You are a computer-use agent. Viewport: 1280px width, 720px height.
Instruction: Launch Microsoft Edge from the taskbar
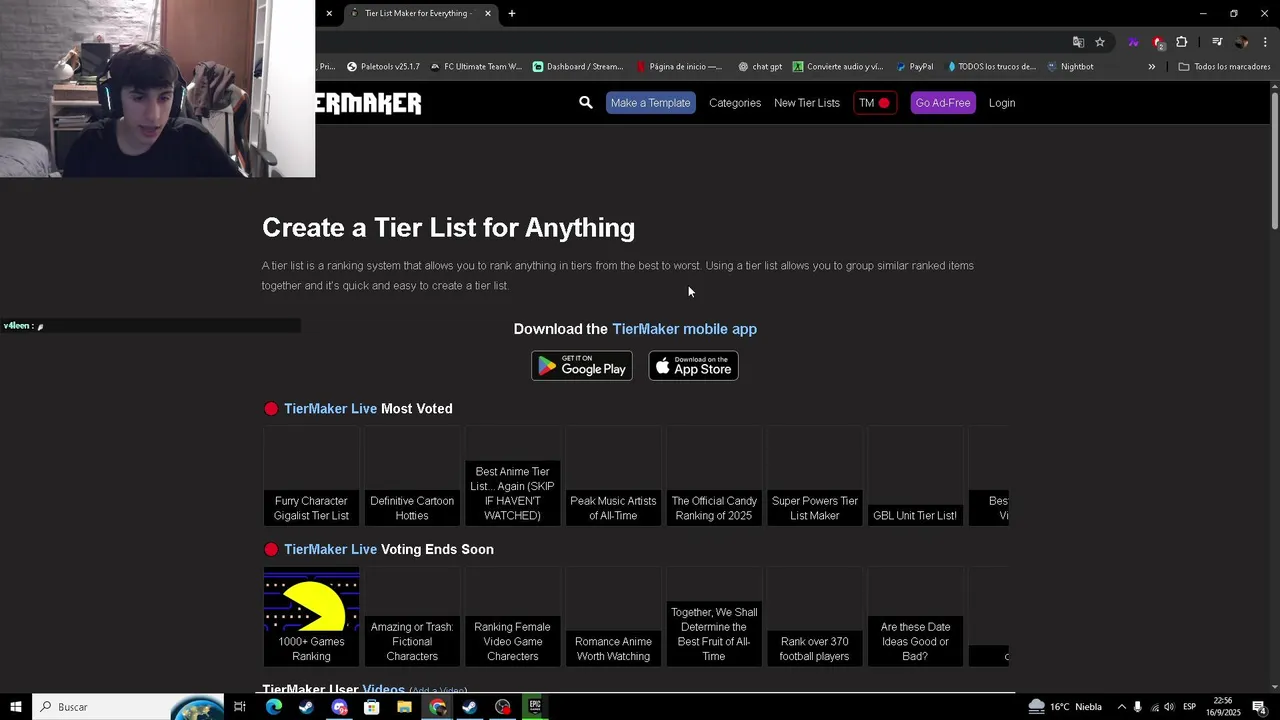(274, 707)
